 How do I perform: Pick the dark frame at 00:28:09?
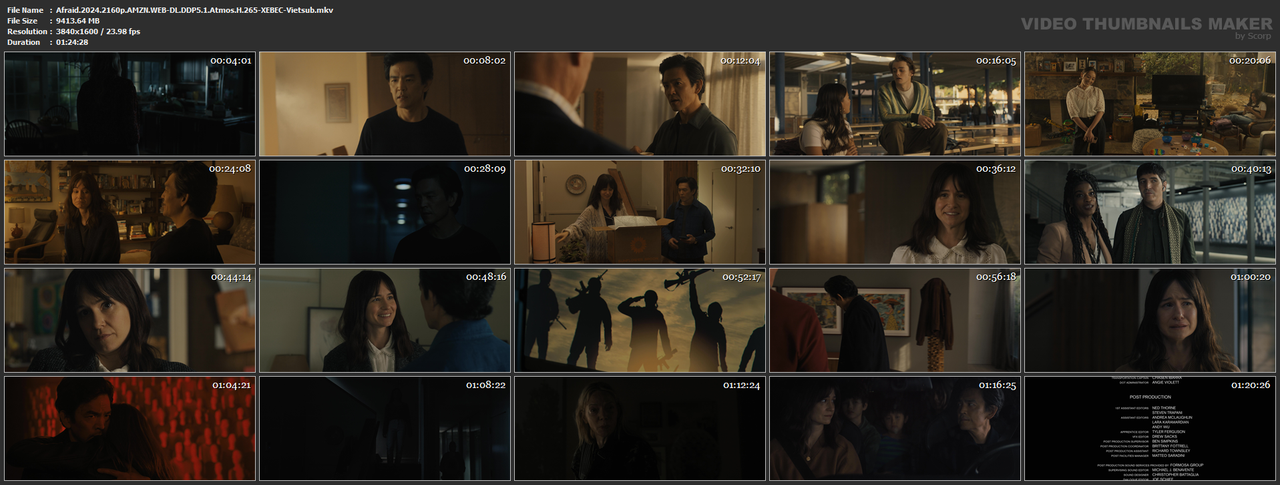tap(385, 212)
